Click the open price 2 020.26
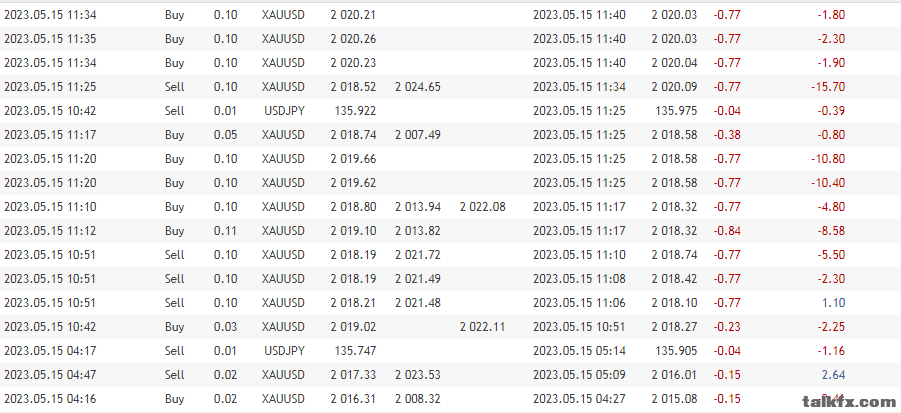Viewport: 901px width, 413px height. (353, 39)
